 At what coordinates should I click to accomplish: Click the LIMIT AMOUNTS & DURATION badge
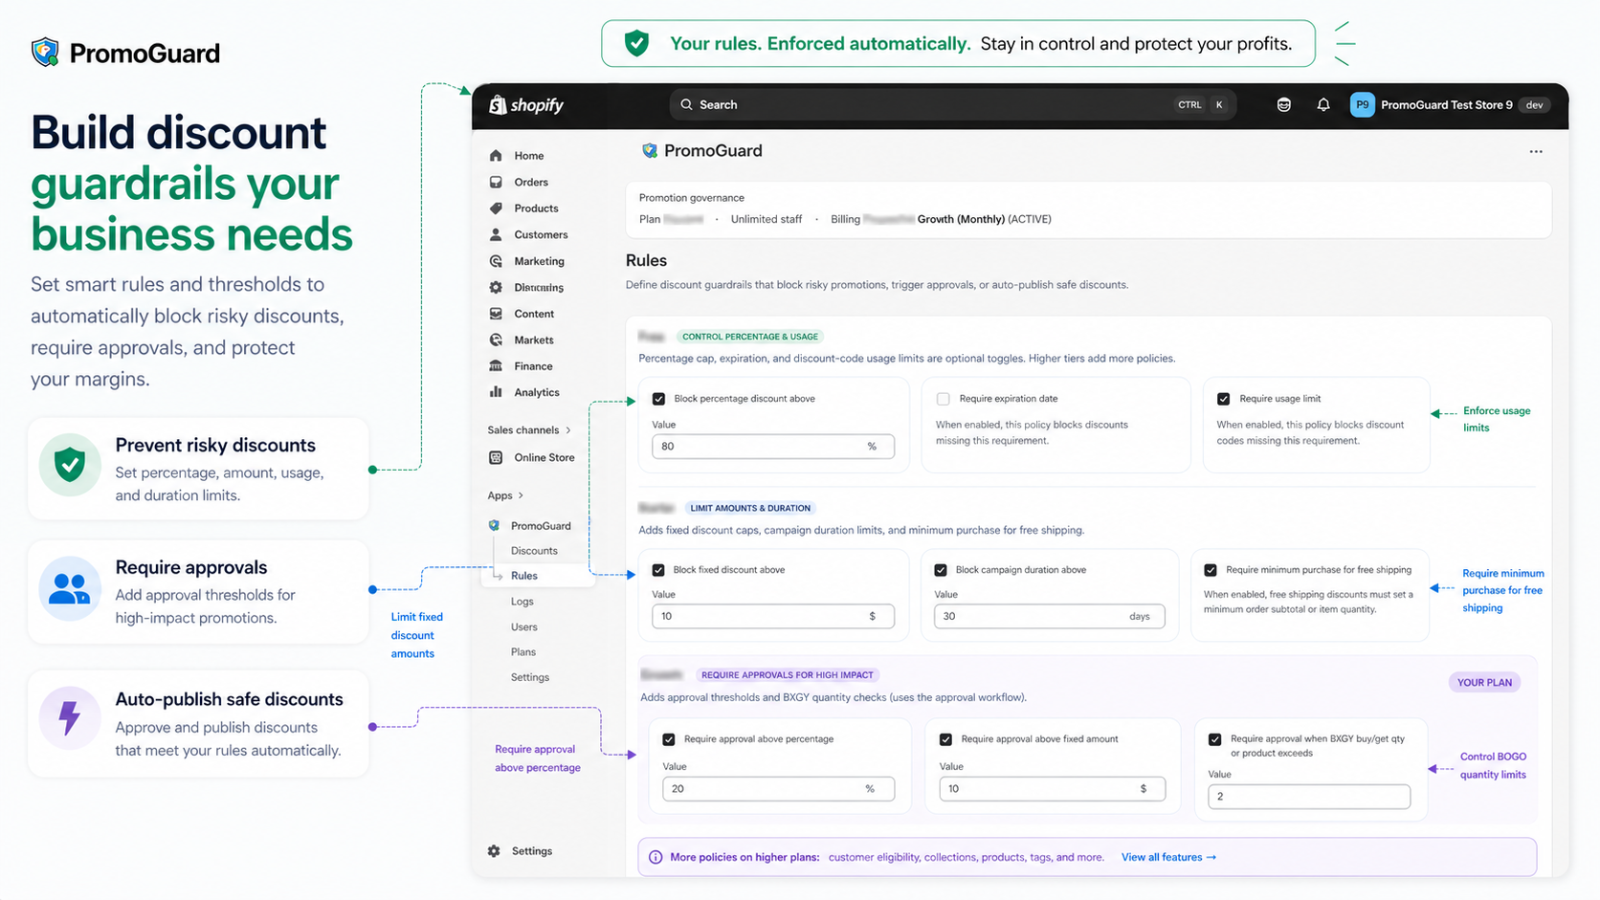[x=750, y=508]
